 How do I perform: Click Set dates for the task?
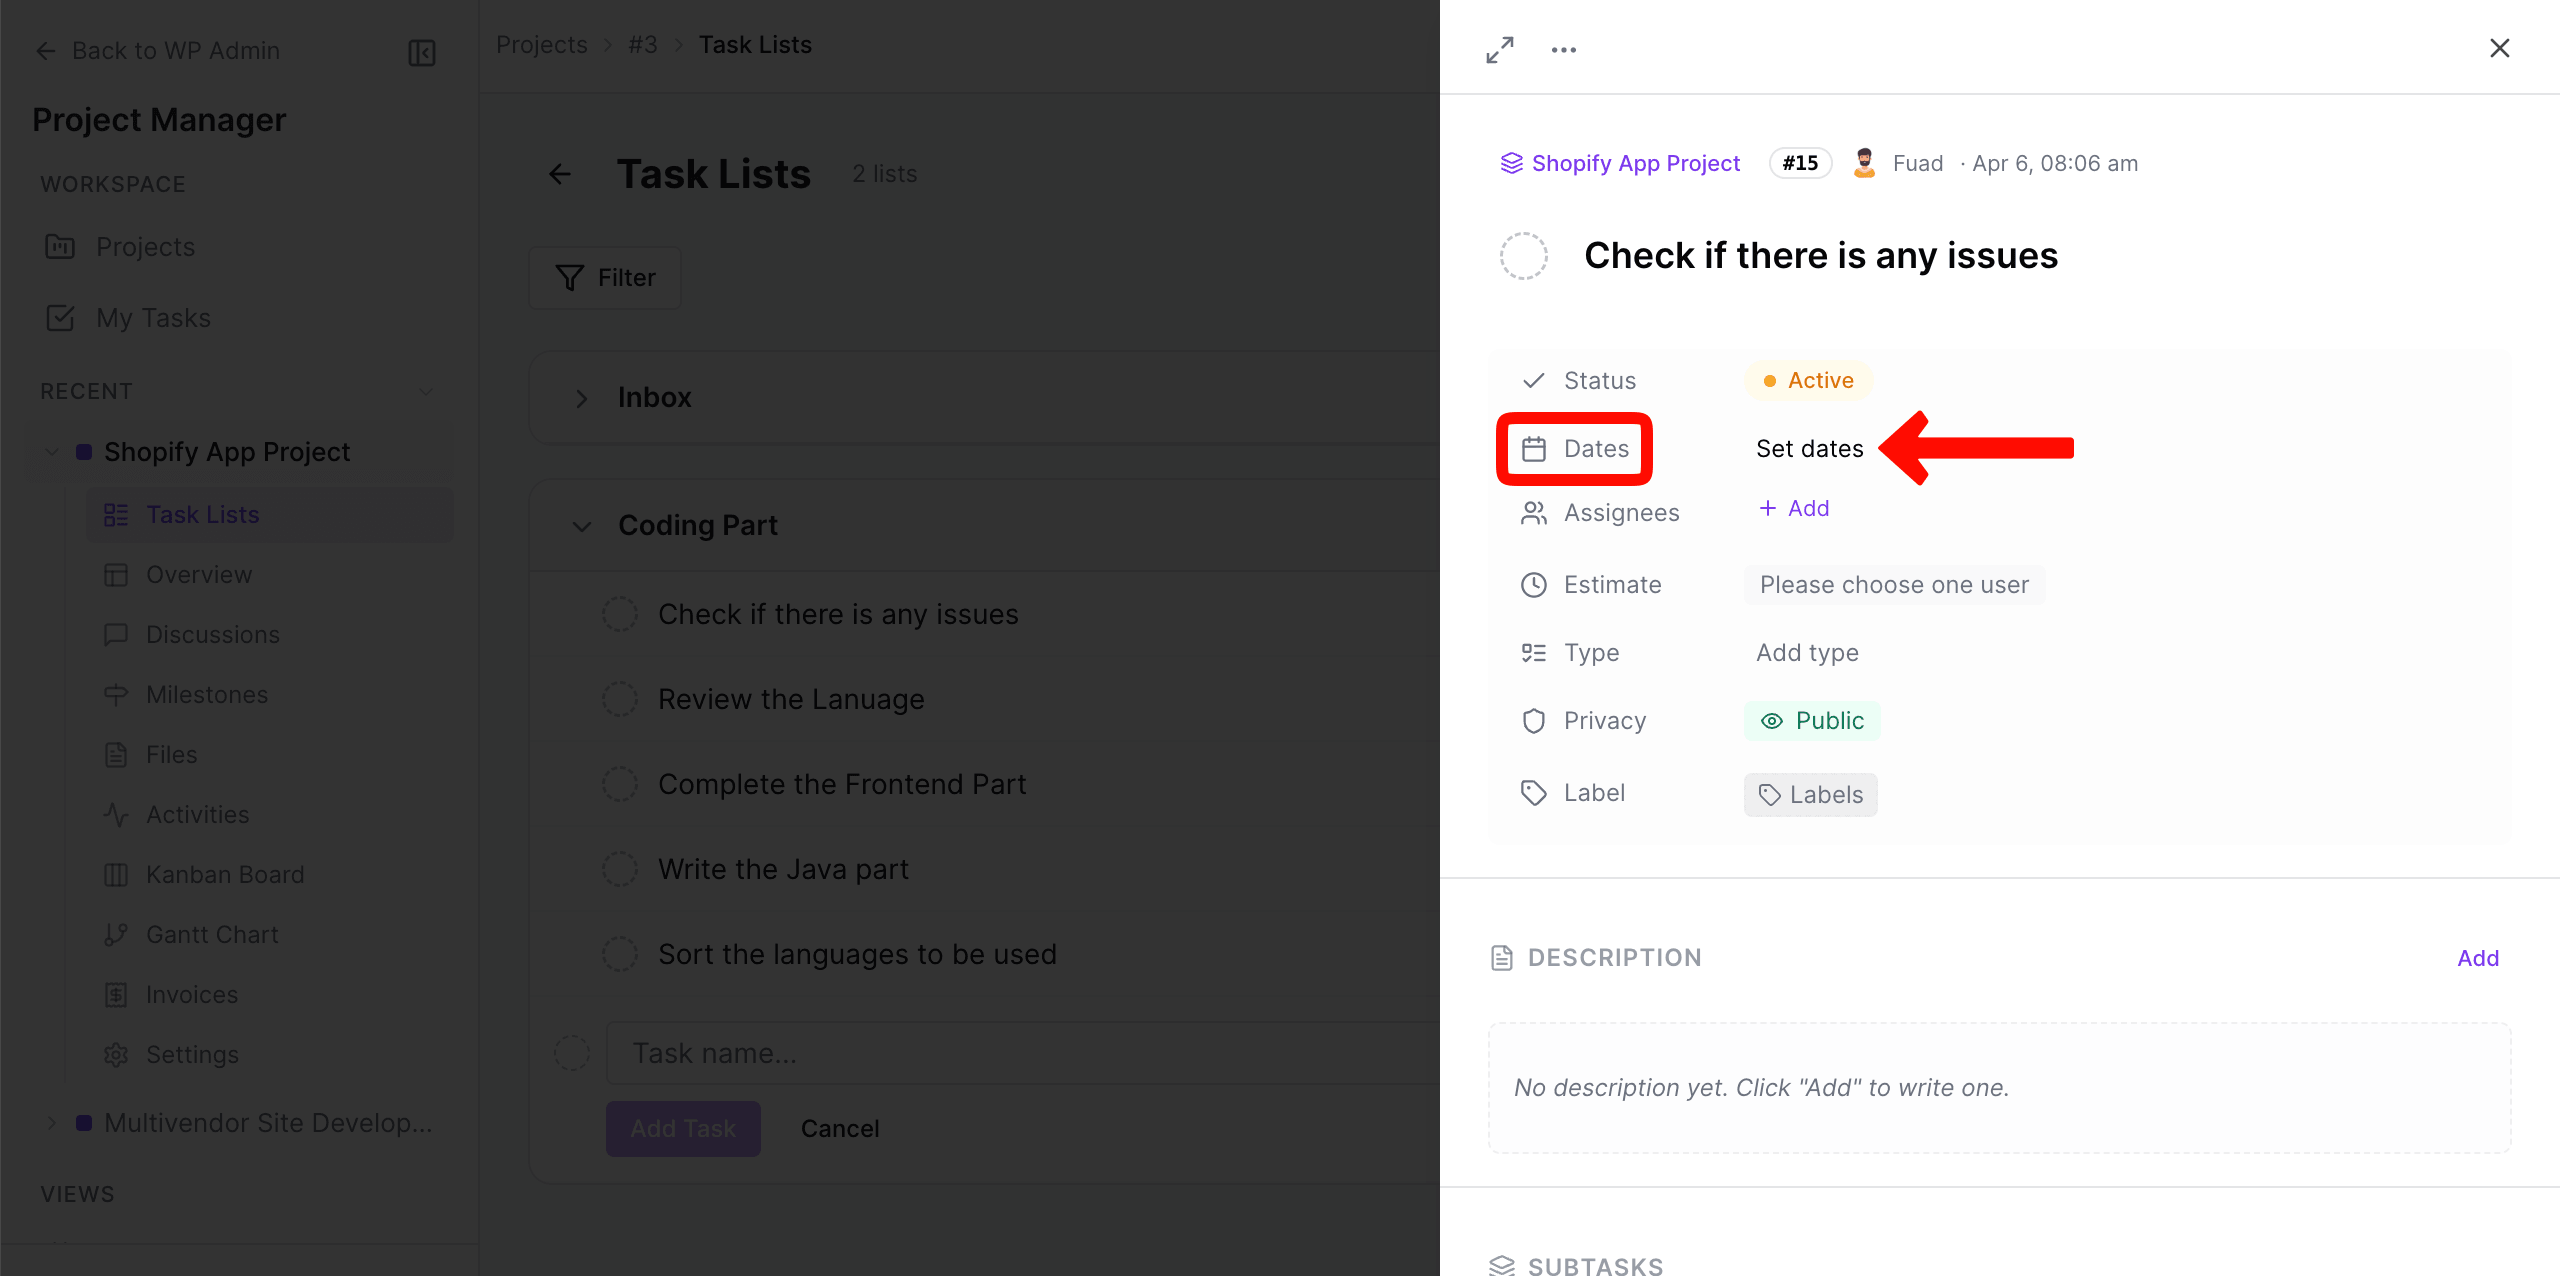(1809, 449)
